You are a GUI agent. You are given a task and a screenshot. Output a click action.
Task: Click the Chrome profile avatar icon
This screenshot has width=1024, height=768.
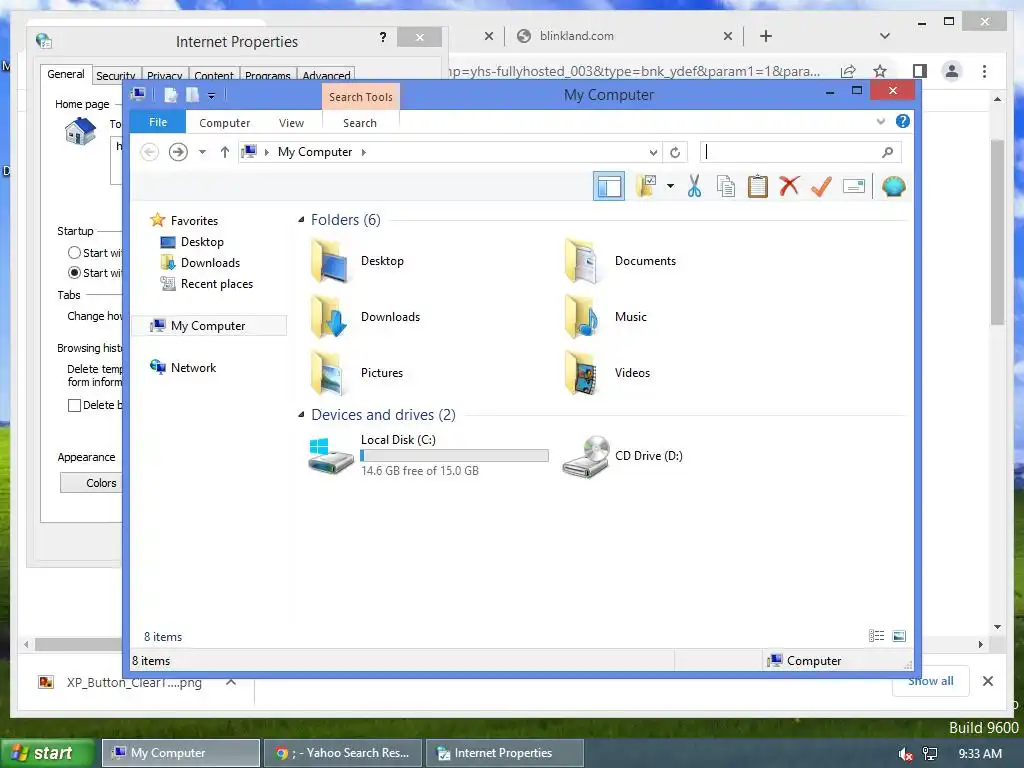(952, 71)
